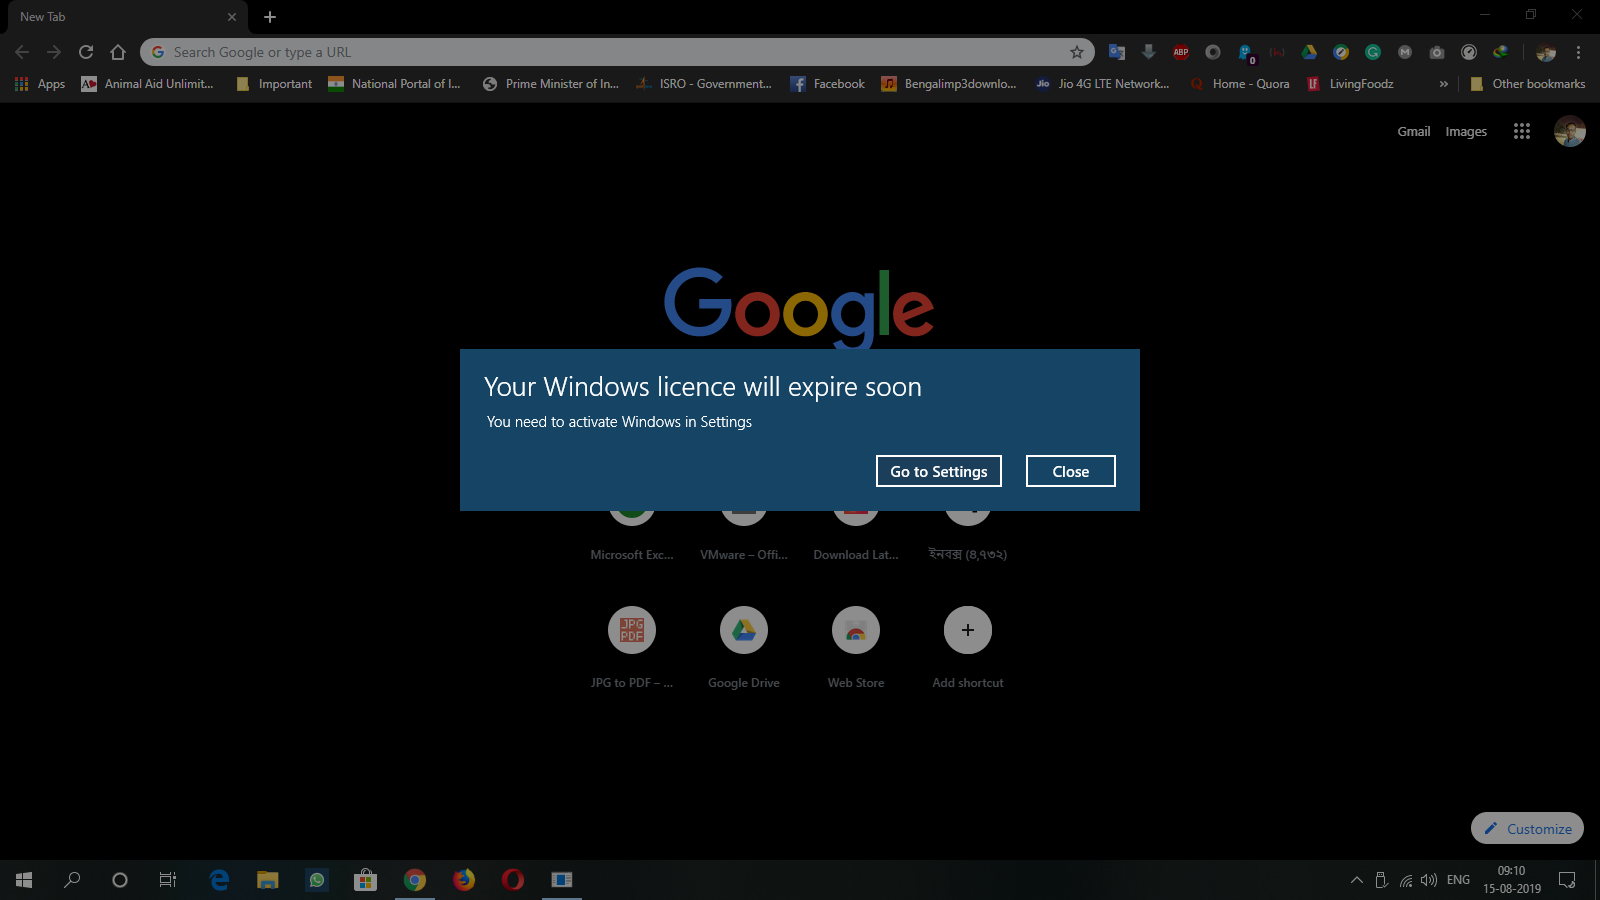Open the AdBlock Plus extension icon

[x=1181, y=52]
